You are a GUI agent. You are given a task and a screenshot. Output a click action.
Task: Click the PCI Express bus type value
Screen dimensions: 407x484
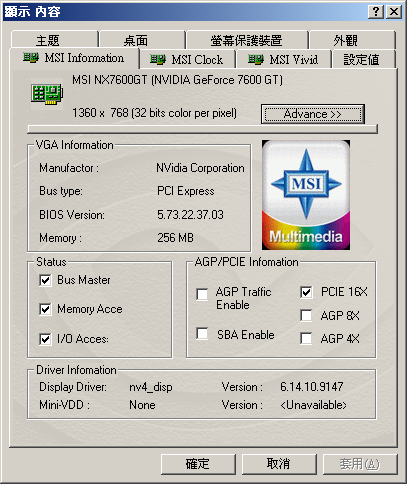pos(186,191)
